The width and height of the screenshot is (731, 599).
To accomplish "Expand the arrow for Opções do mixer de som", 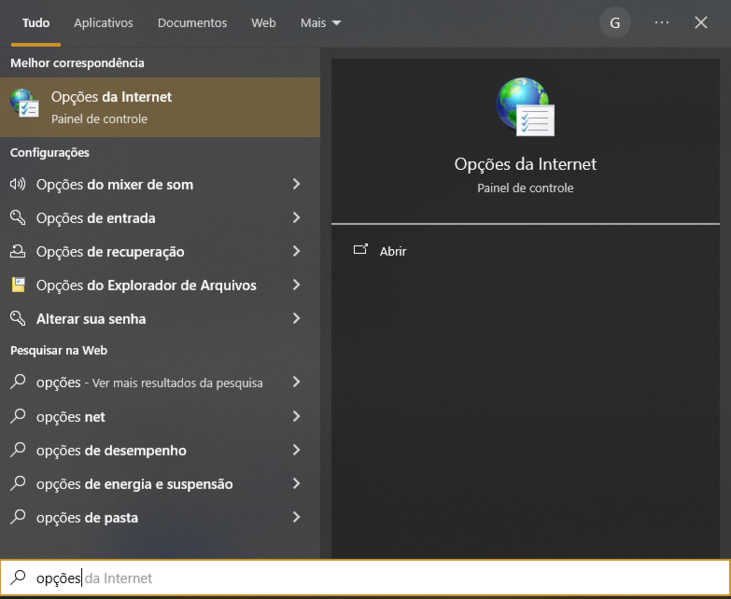I will click(x=297, y=184).
